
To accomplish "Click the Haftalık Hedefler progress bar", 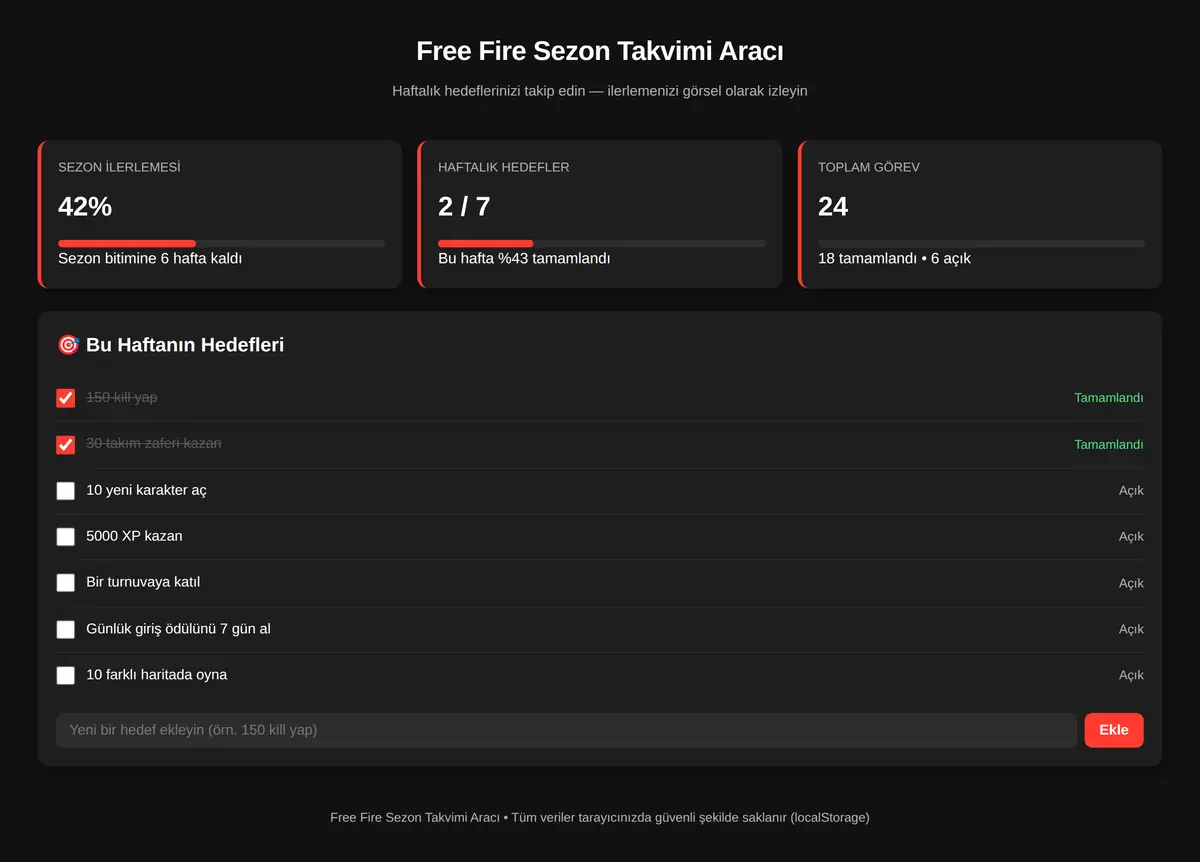I will pos(602,243).
